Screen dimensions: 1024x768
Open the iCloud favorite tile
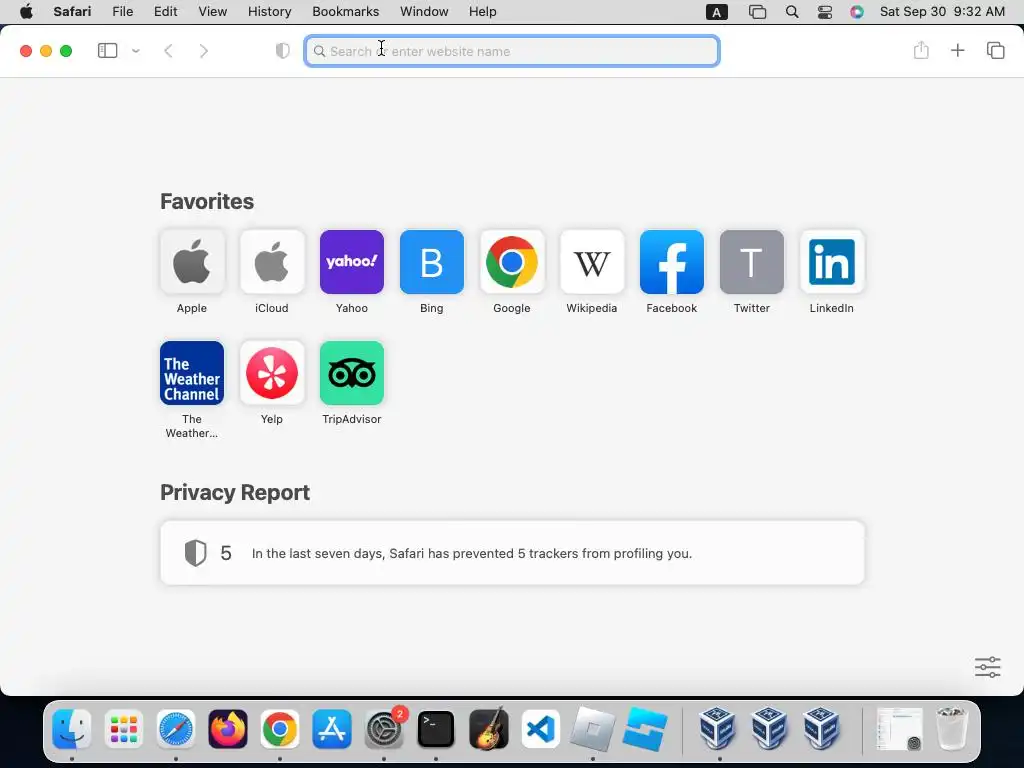[272, 262]
